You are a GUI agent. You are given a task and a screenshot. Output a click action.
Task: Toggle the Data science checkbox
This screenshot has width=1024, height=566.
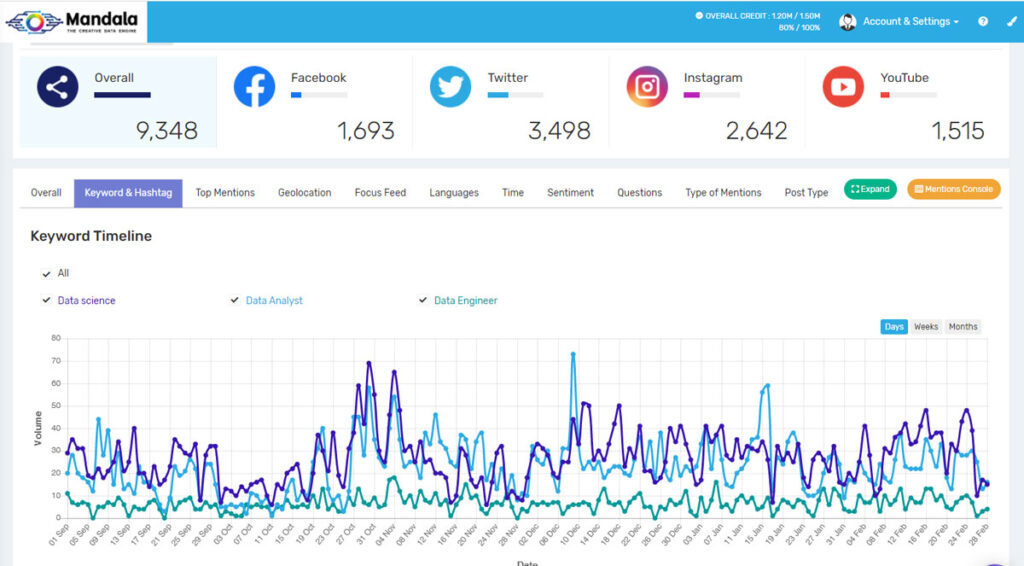coord(46,300)
